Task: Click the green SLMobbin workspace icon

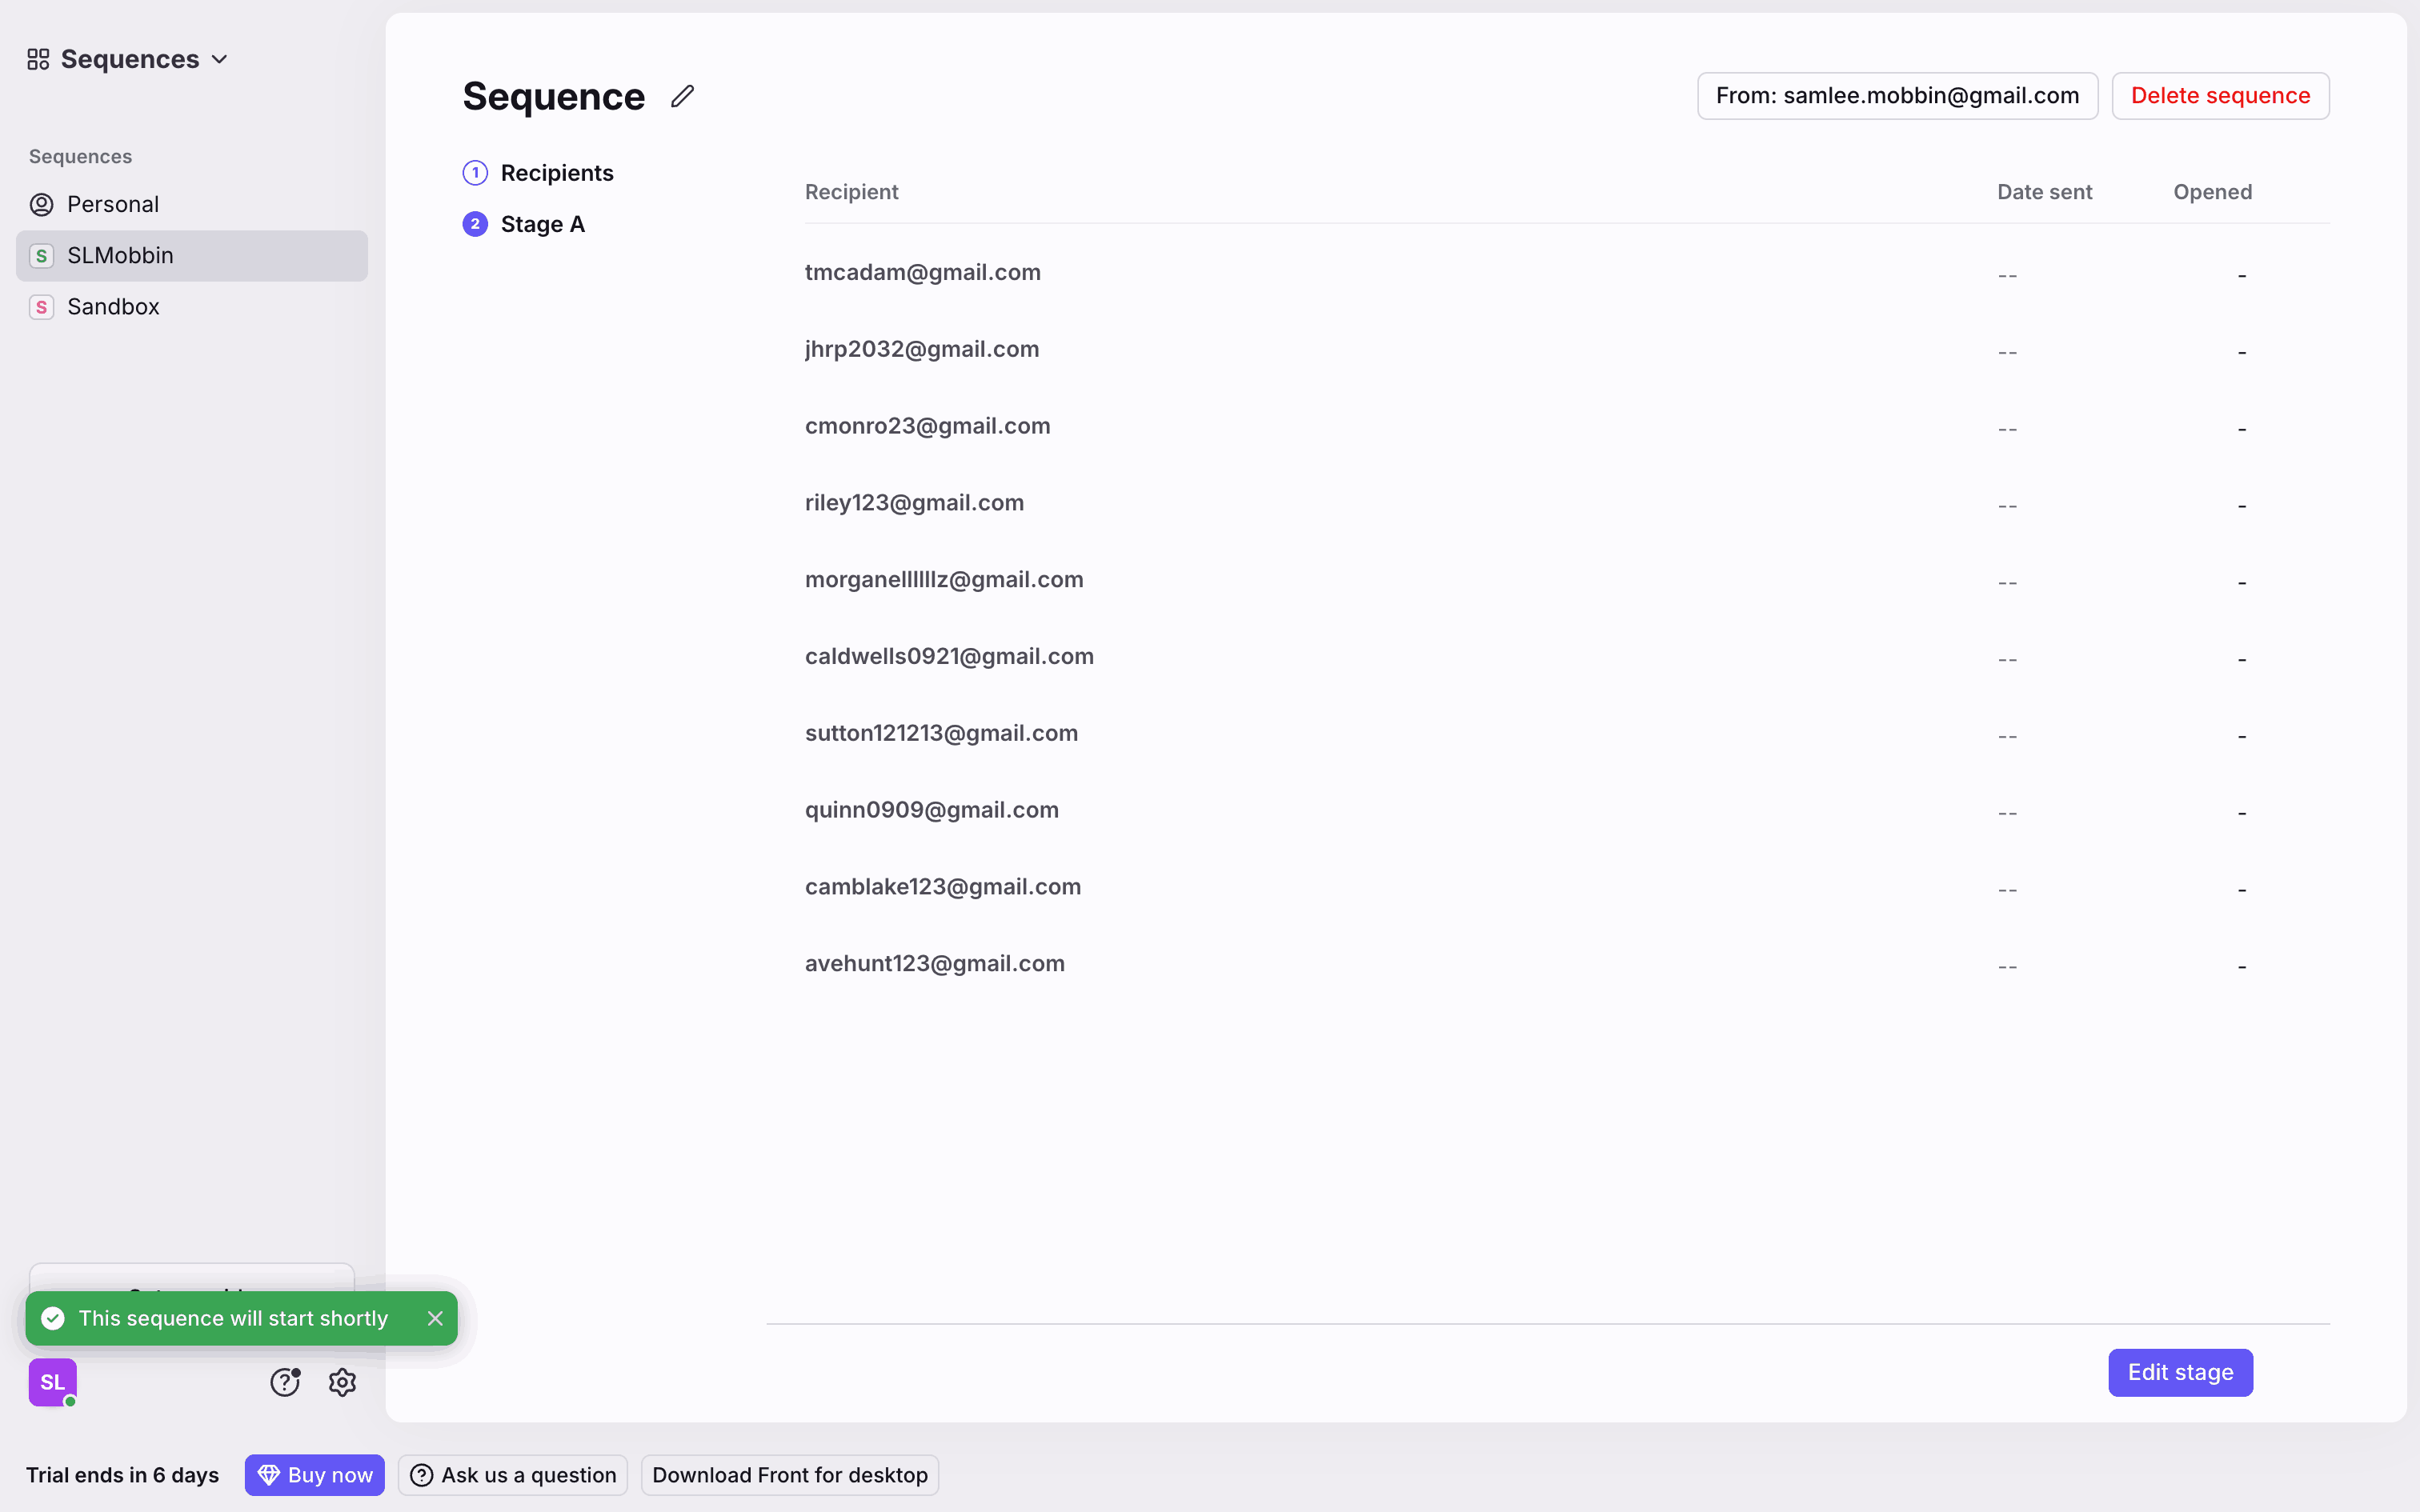Action: pos(41,256)
